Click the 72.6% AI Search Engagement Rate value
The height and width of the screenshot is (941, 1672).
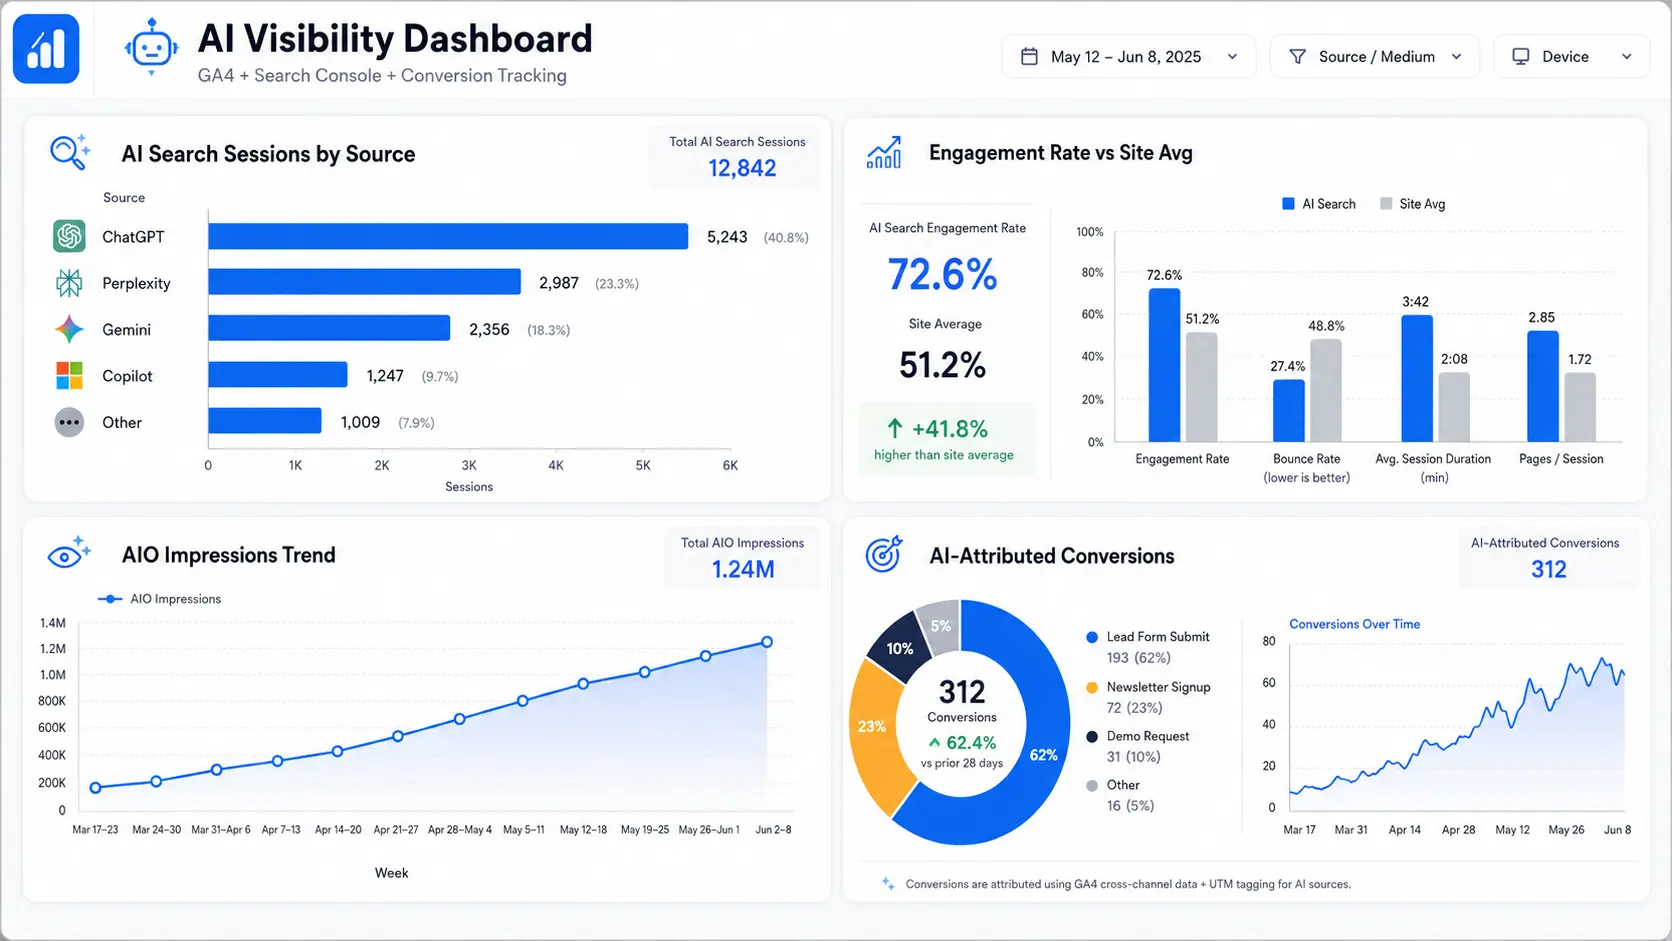(x=942, y=274)
